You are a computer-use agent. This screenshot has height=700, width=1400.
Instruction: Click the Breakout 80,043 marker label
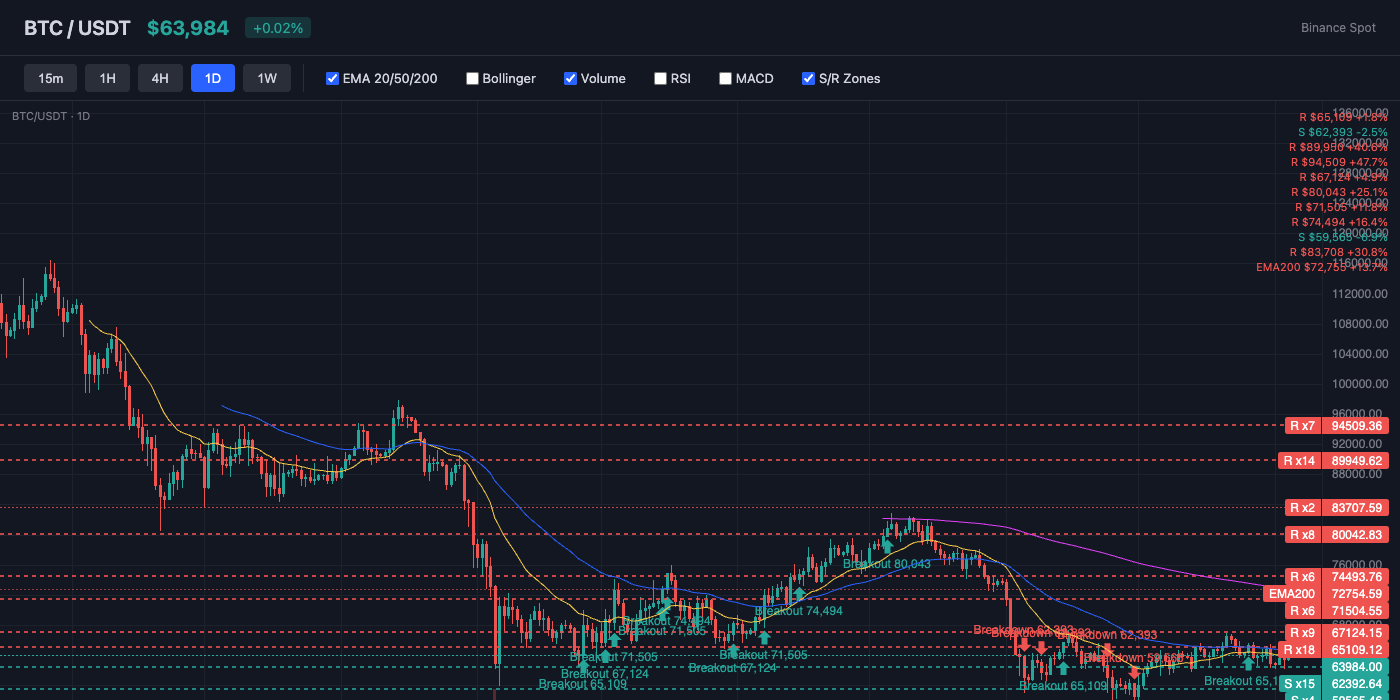click(886, 564)
